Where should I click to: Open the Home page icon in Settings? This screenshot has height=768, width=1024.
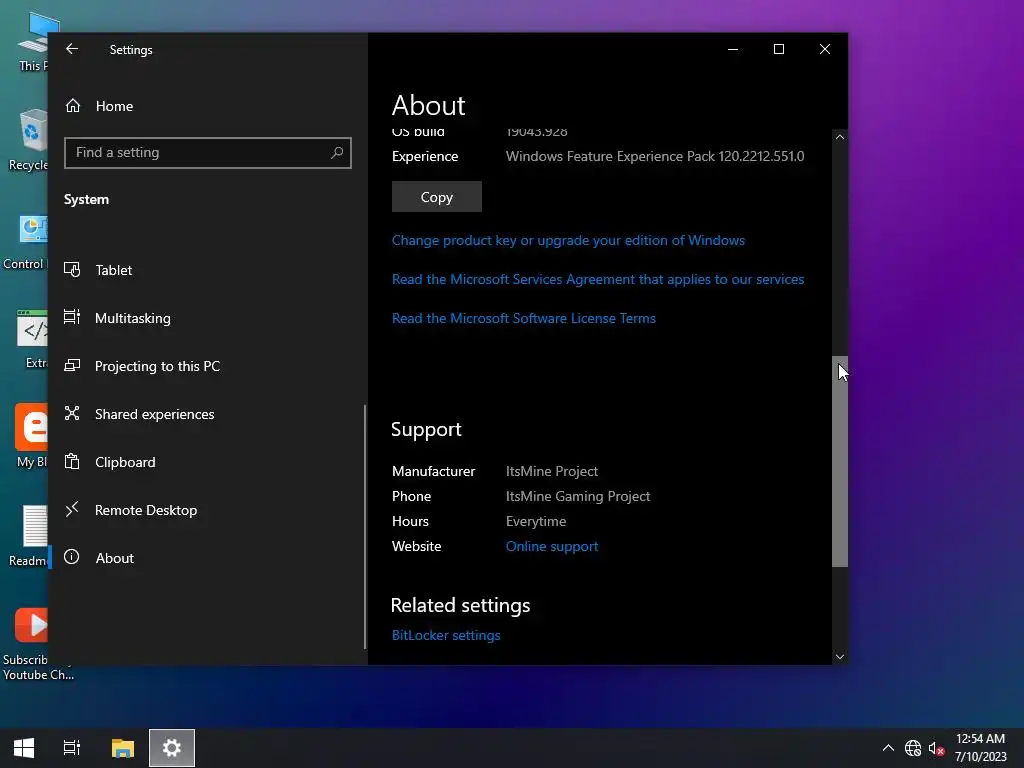[72, 106]
